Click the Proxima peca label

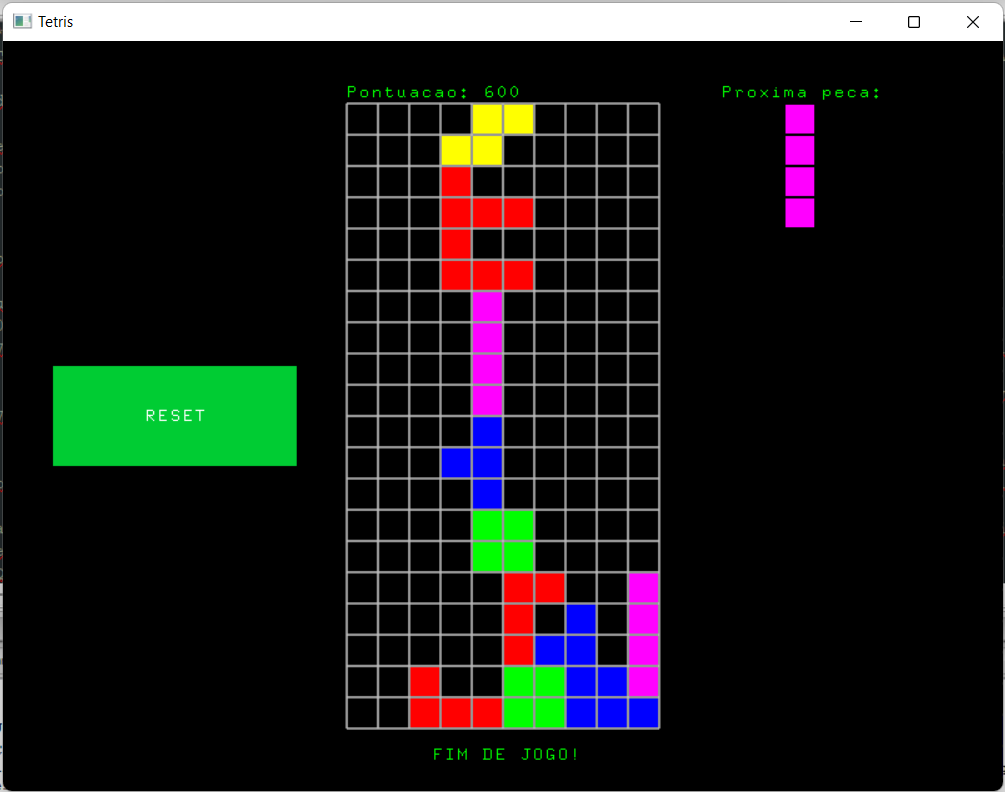click(800, 91)
